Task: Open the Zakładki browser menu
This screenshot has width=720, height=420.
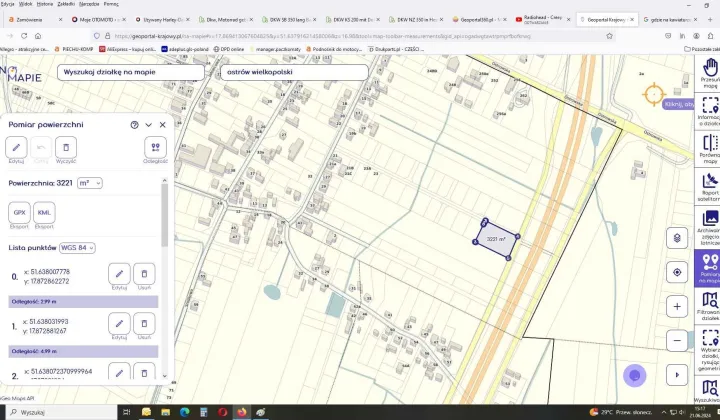Action: point(65,4)
